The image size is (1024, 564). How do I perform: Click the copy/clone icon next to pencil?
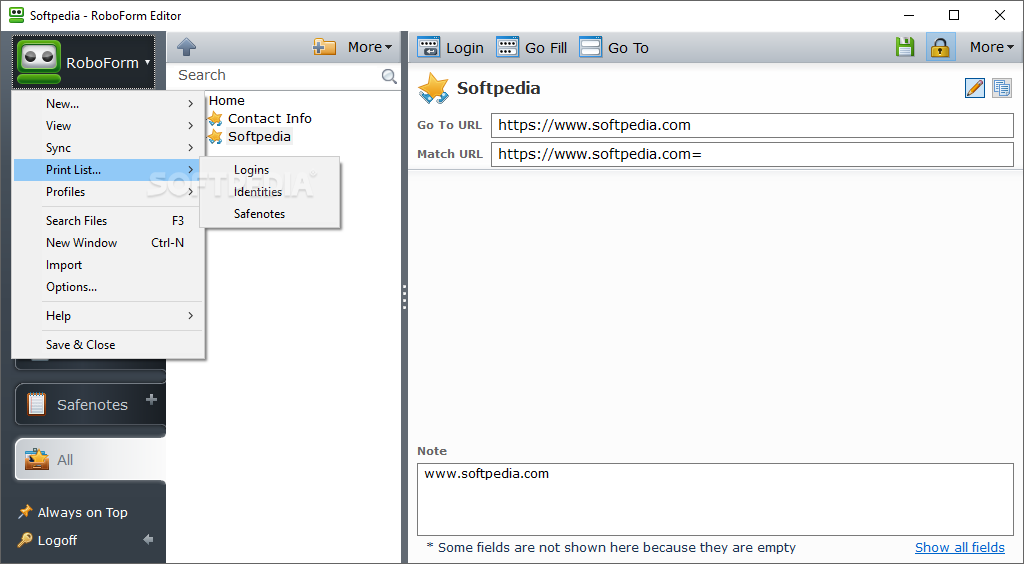1002,87
